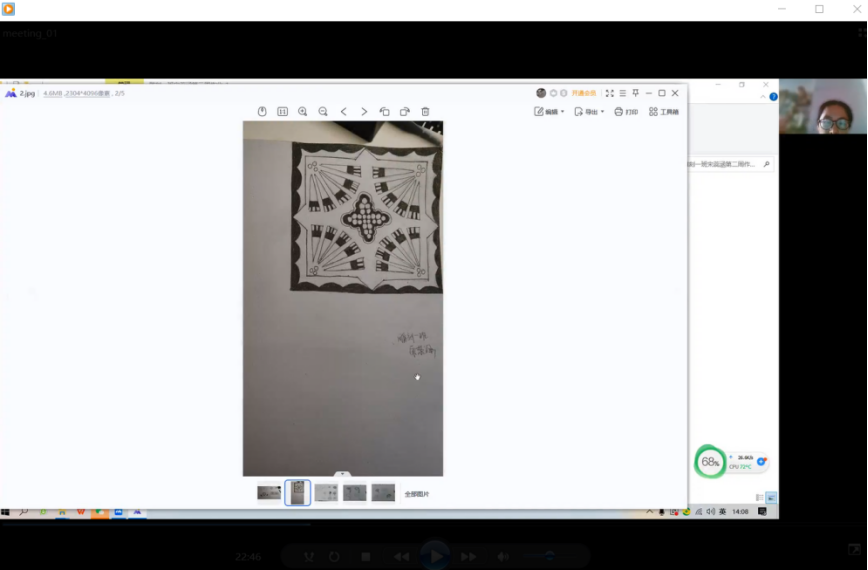Select the first thumbnail in the strip

click(x=269, y=493)
